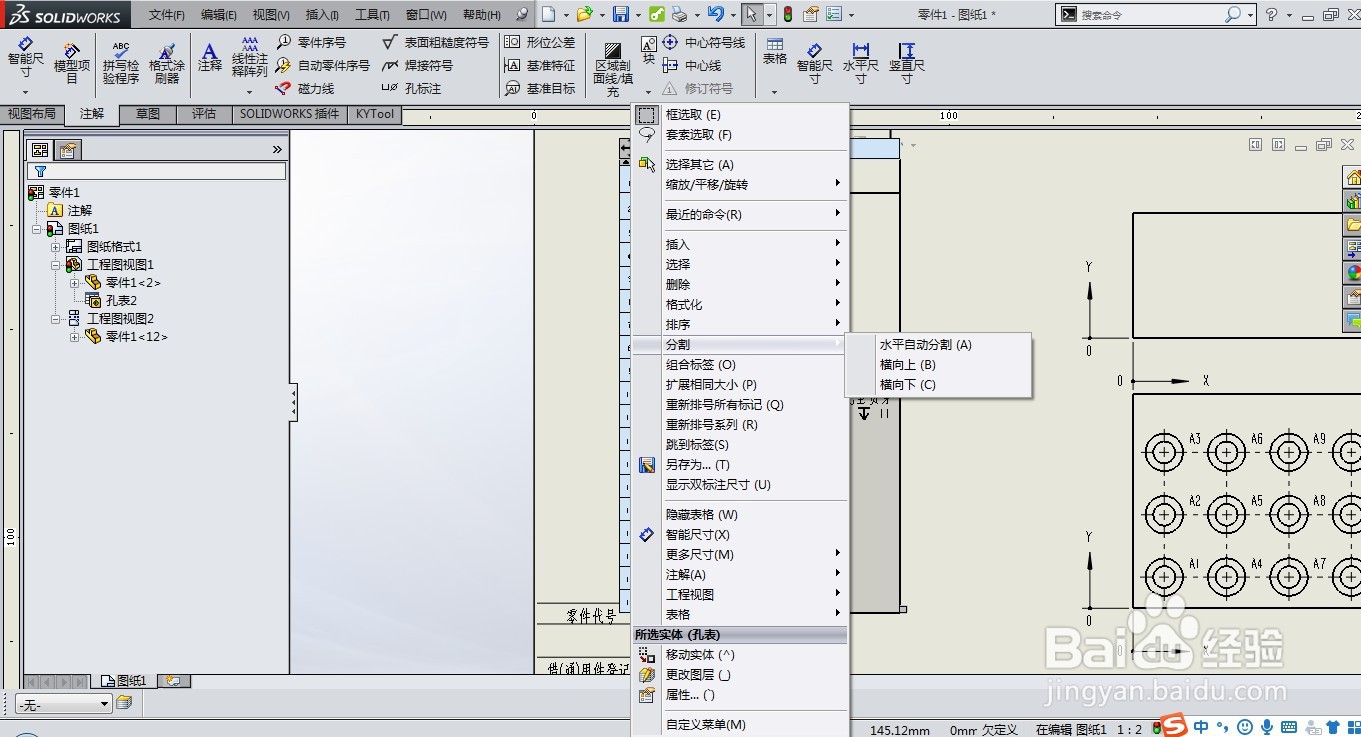Click the Undo arrow icon
Screen dimensions: 1361x737
click(x=714, y=14)
